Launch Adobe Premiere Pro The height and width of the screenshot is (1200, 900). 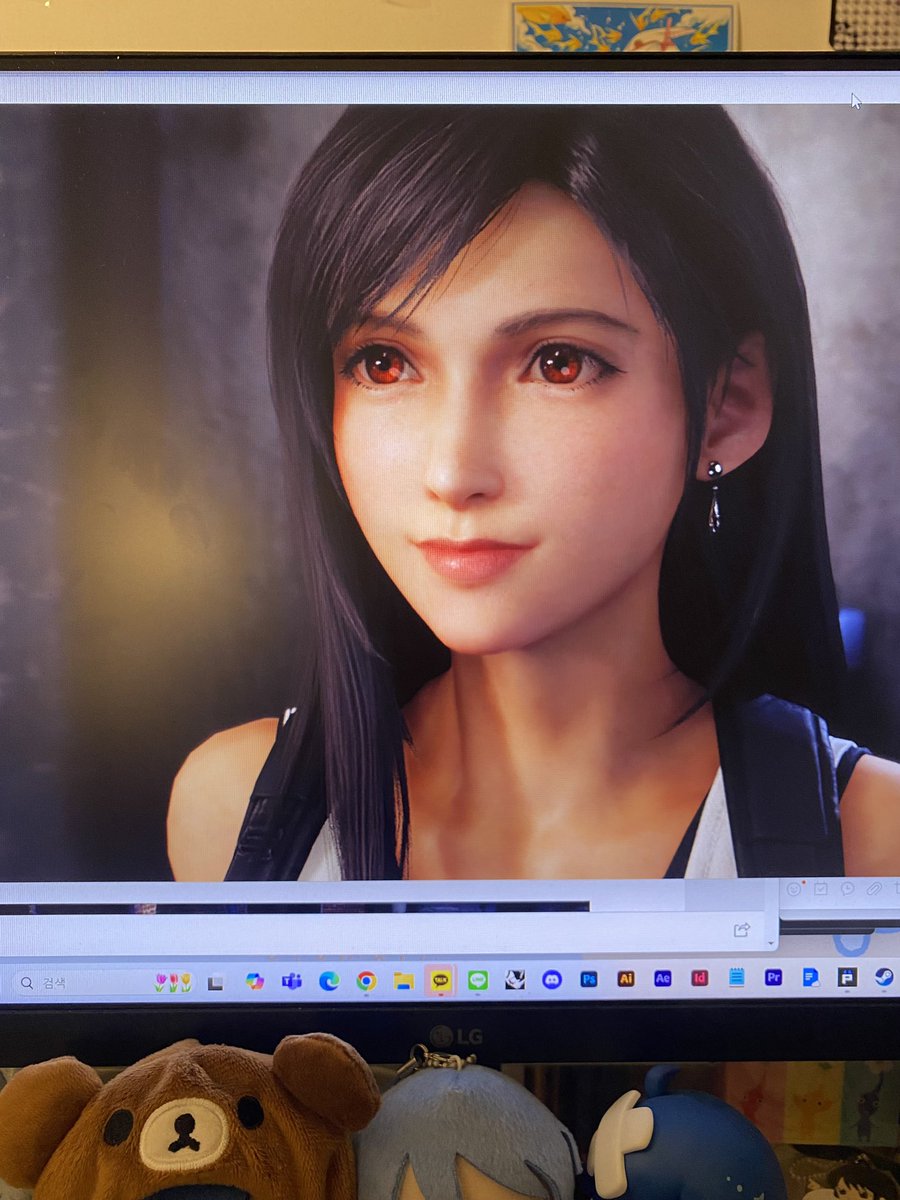pos(773,977)
